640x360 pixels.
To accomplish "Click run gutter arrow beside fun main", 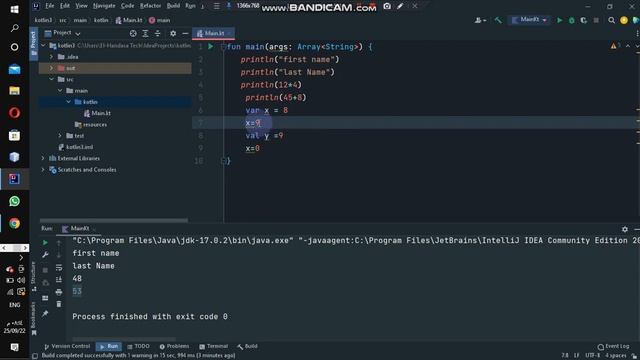I will [211, 47].
